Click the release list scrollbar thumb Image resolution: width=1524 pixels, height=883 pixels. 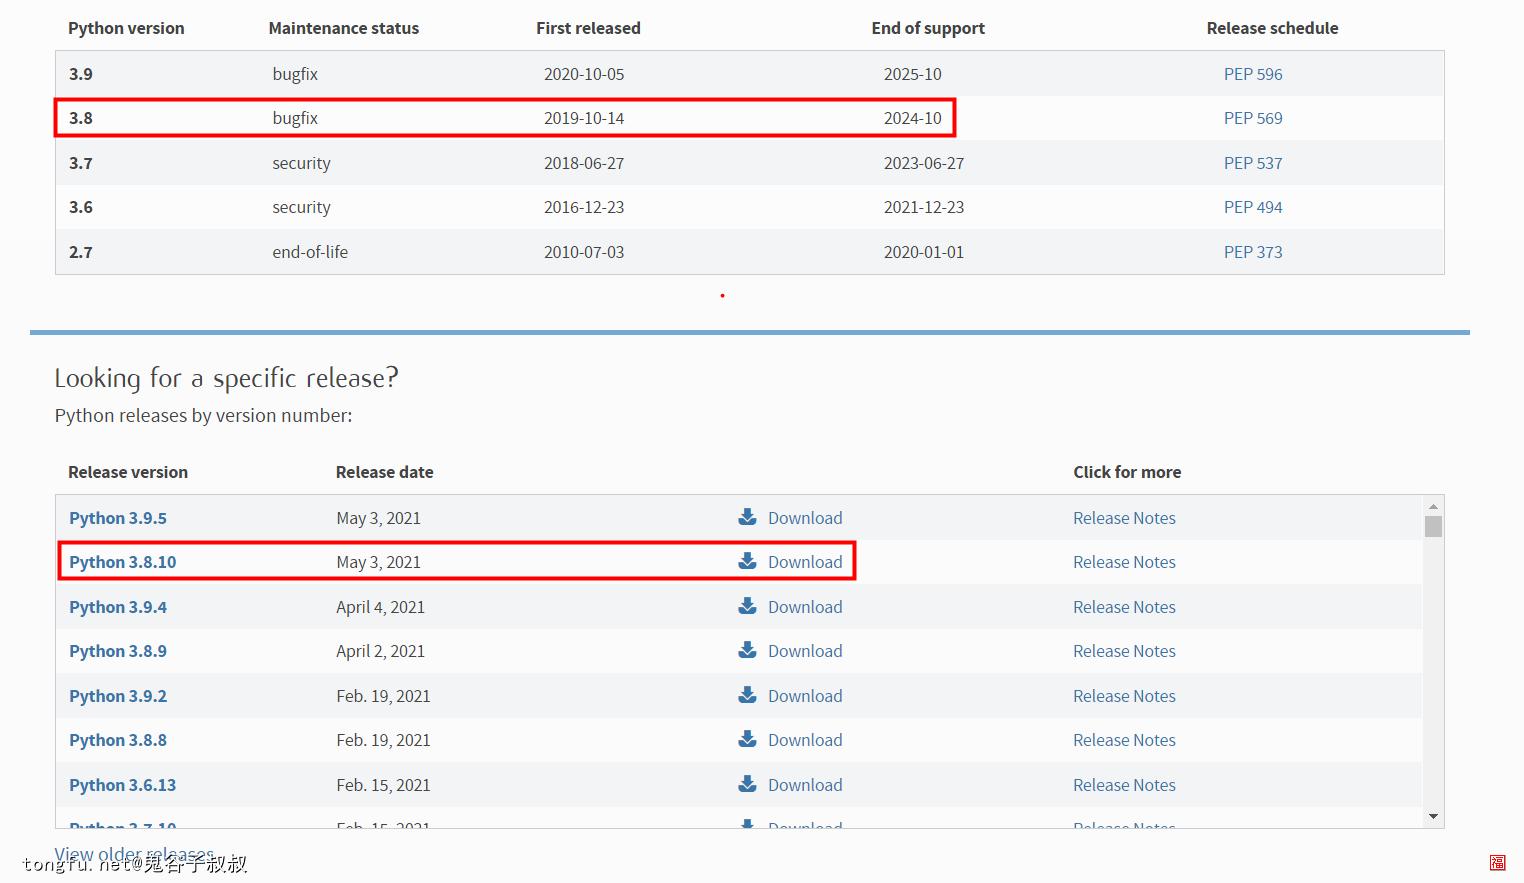(x=1433, y=526)
